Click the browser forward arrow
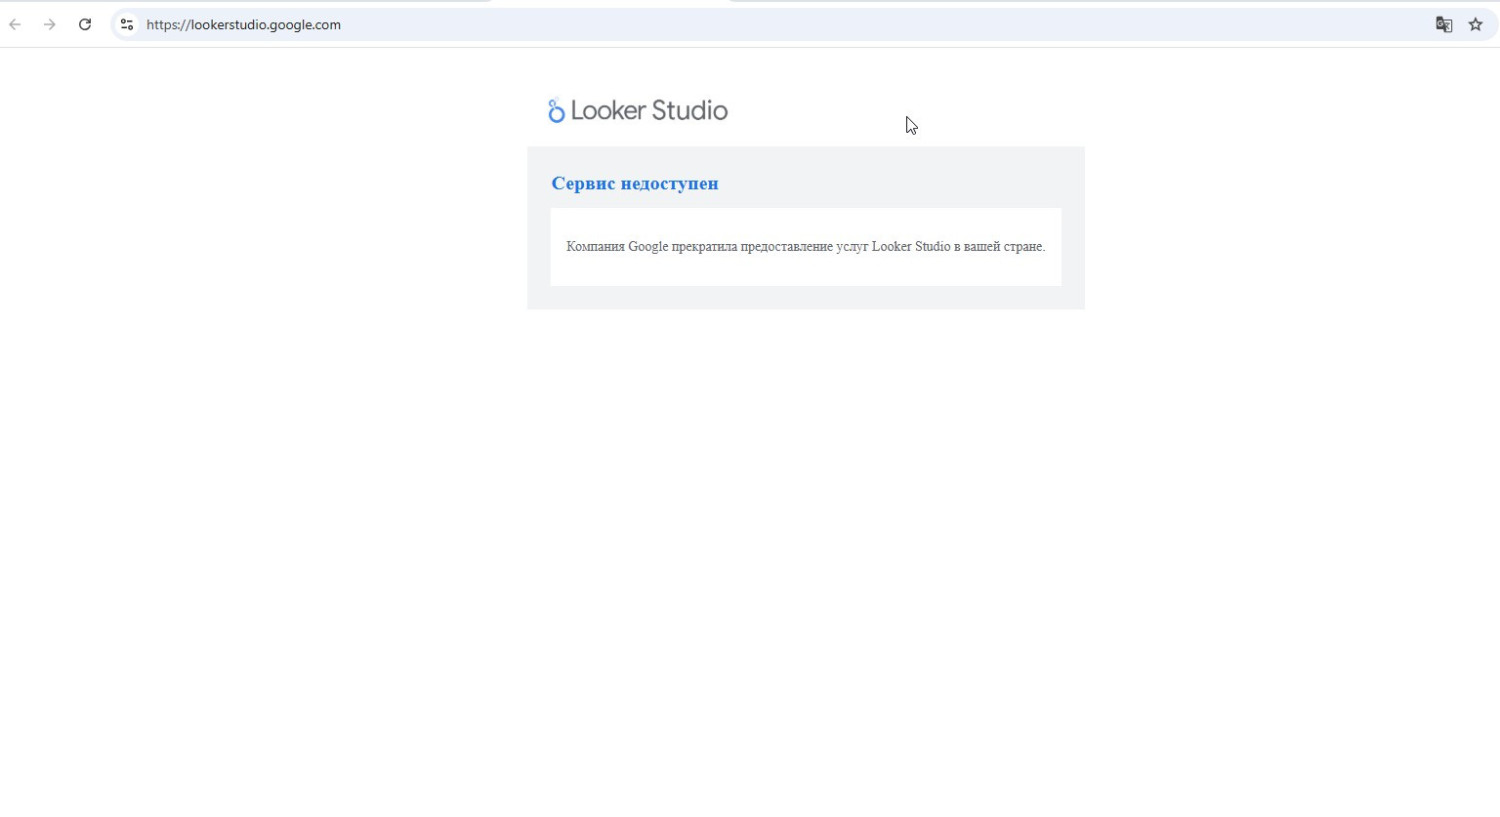 click(x=50, y=25)
